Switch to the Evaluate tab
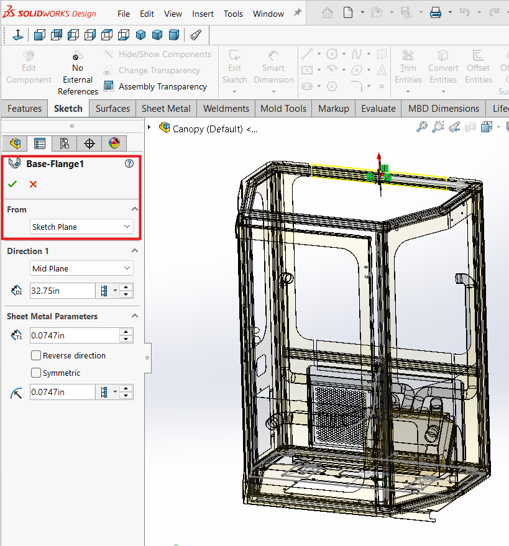Viewport: 509px width, 546px height. [x=378, y=109]
